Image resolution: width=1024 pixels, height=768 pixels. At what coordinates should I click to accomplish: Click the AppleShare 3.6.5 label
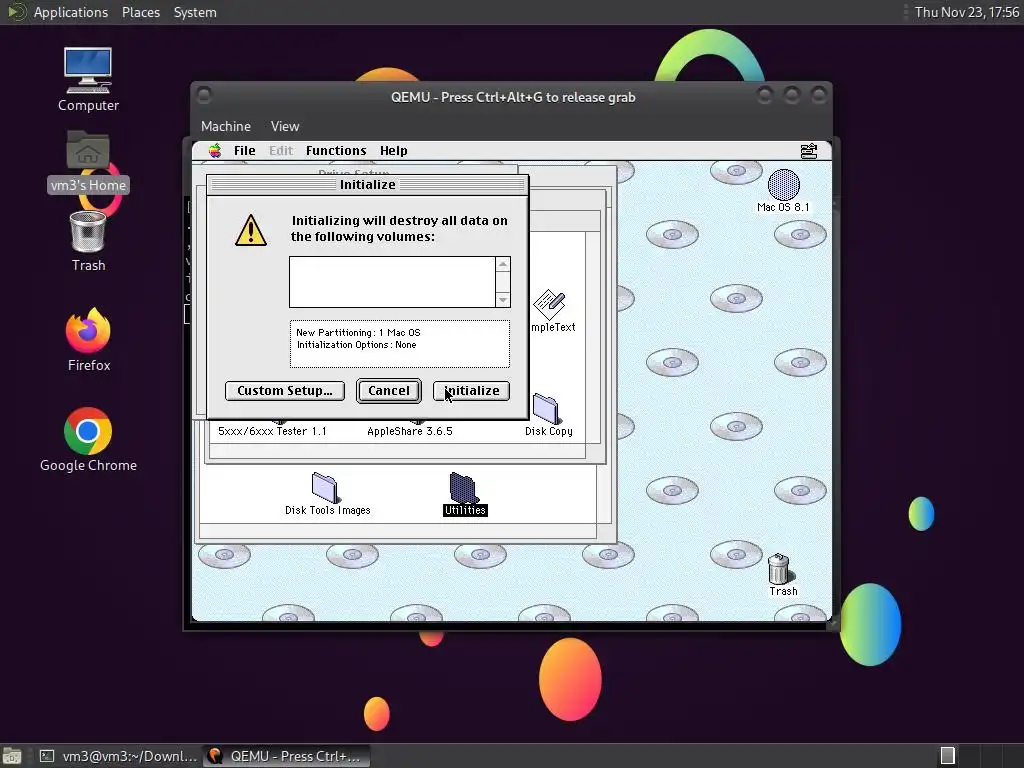click(409, 431)
